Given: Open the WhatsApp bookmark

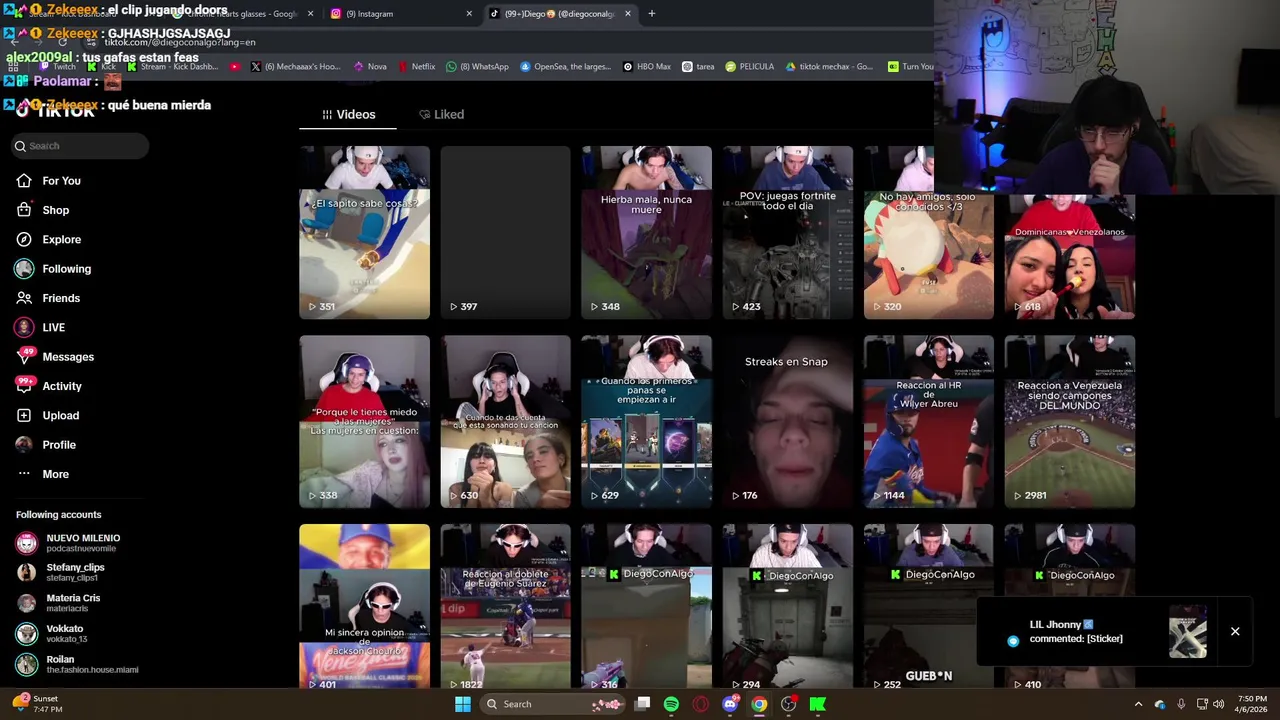Looking at the screenshot, I should (x=477, y=67).
